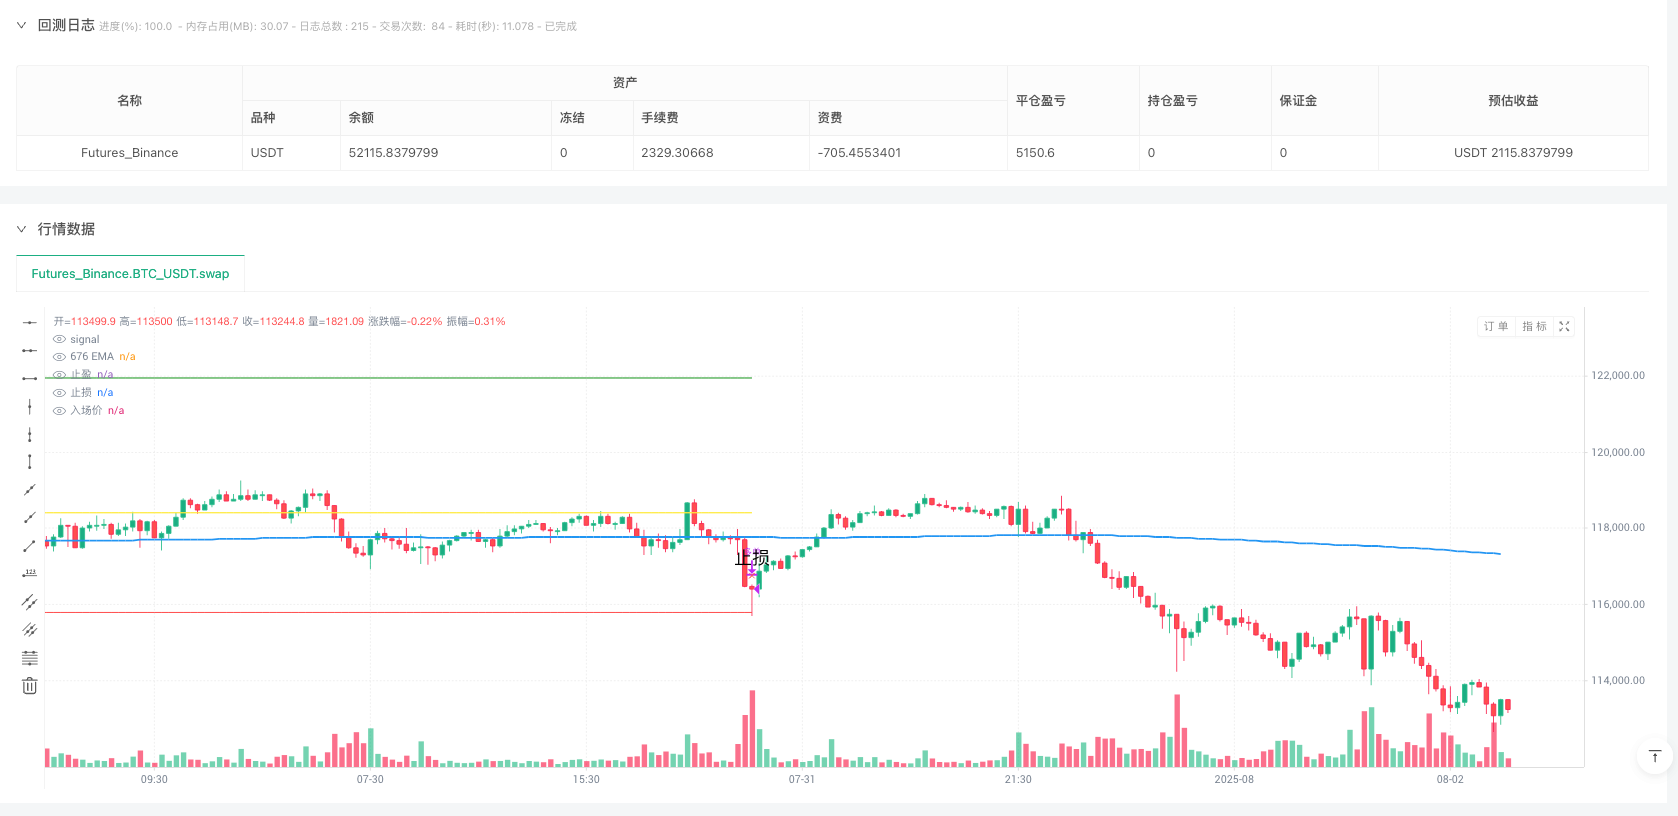The height and width of the screenshot is (816, 1678).
Task: Click the scroll-to-top arrow button
Action: click(1655, 757)
